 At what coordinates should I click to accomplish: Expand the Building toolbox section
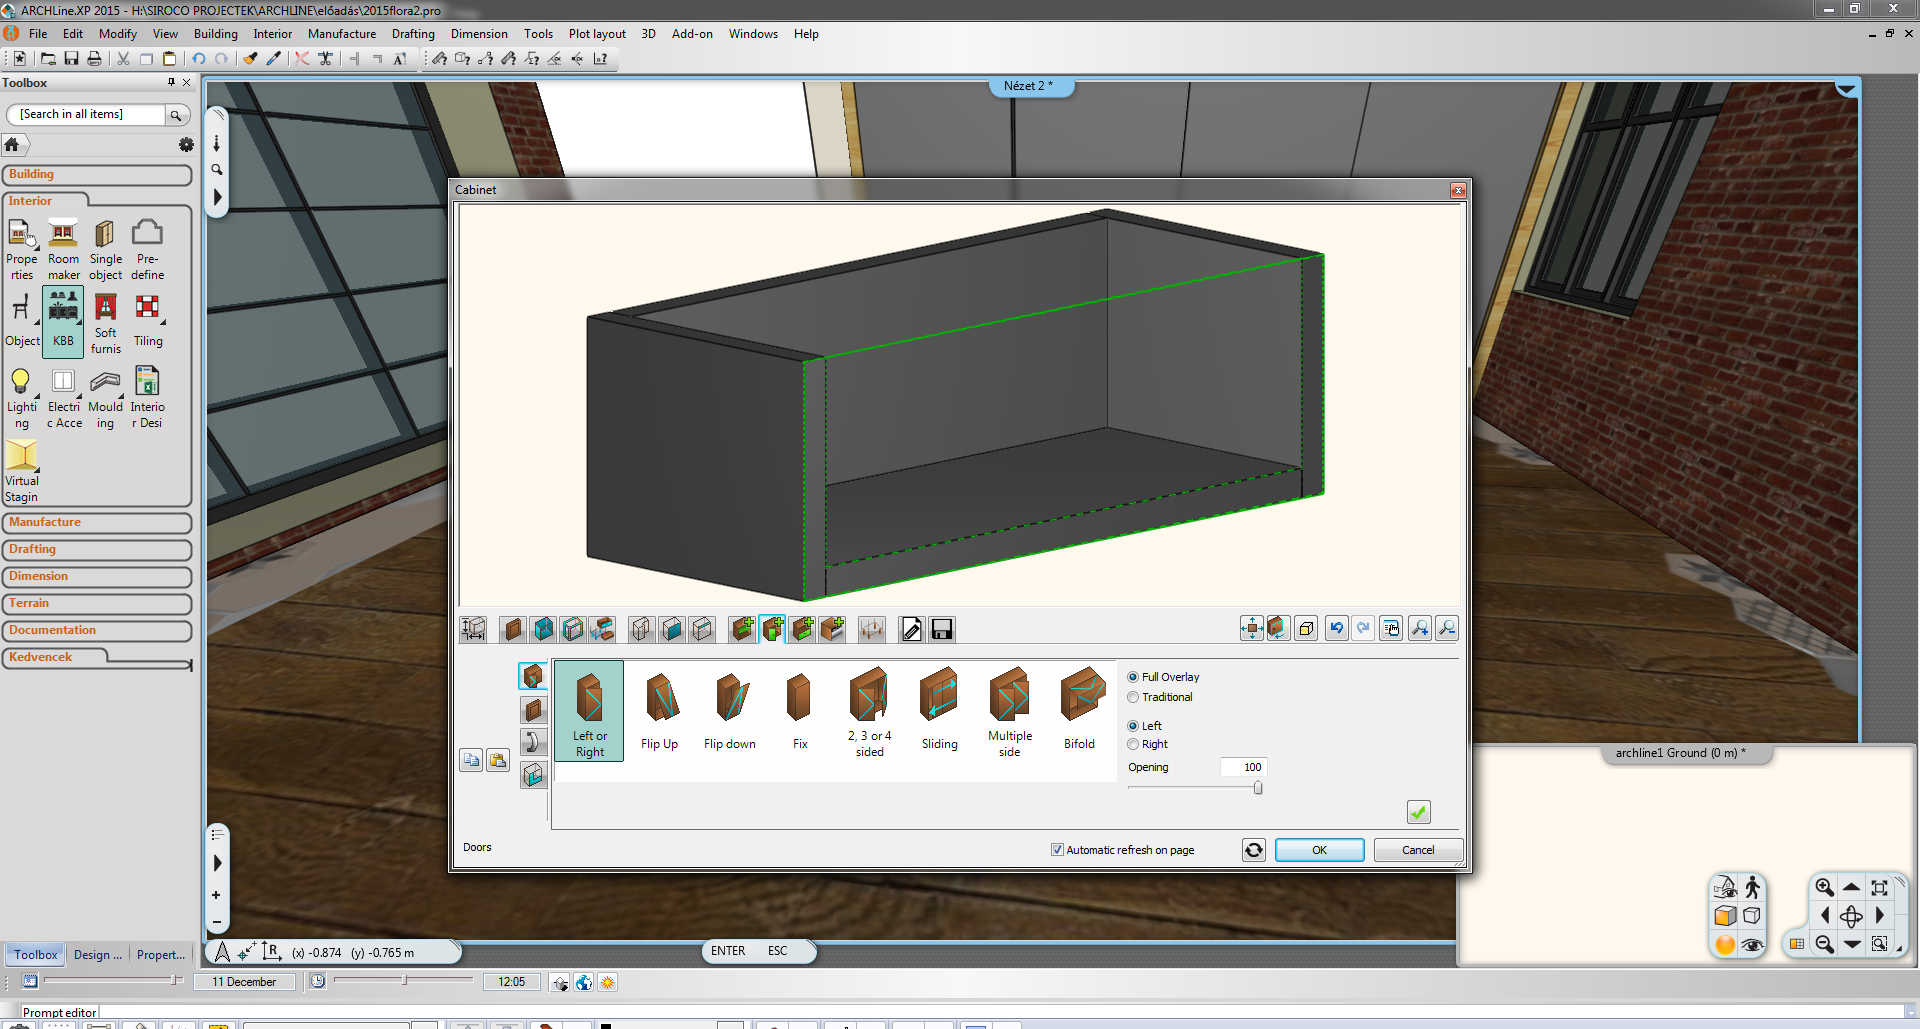97,174
